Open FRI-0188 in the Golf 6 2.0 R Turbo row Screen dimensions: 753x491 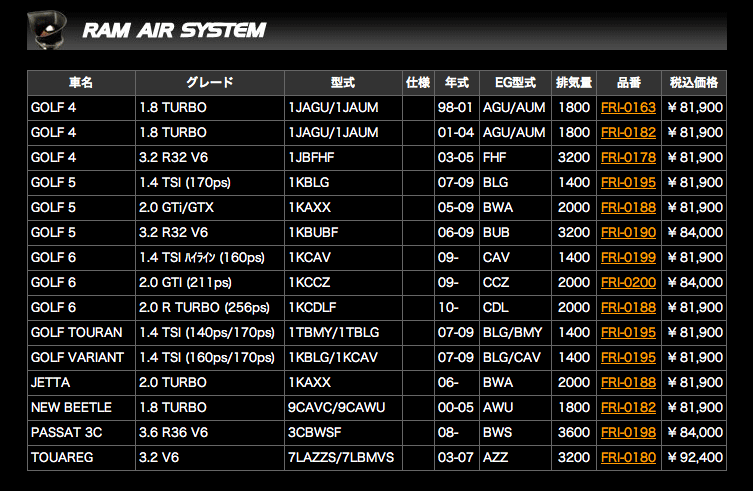(x=628, y=307)
